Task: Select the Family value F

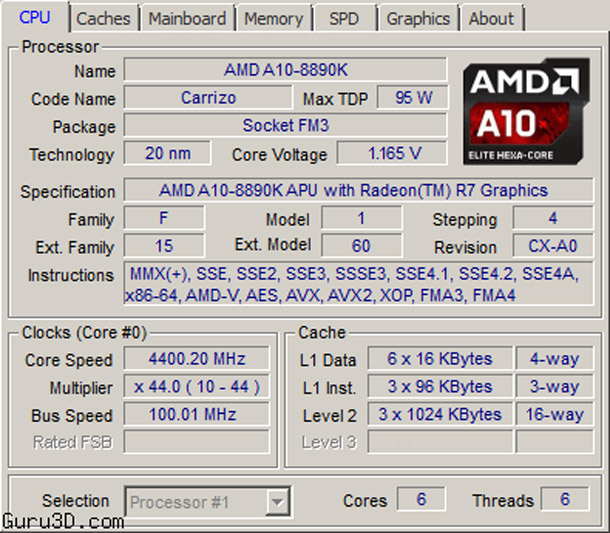Action: (164, 218)
